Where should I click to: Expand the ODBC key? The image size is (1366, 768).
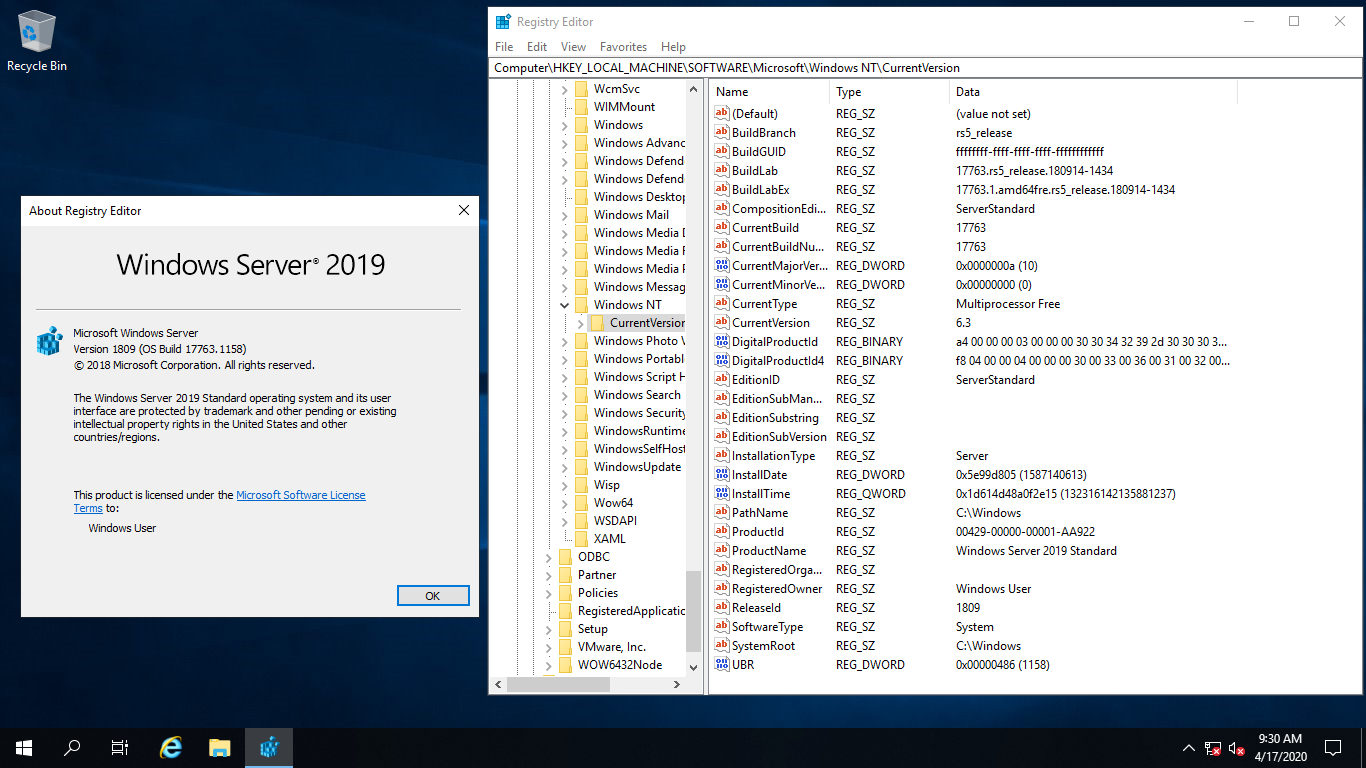(548, 557)
